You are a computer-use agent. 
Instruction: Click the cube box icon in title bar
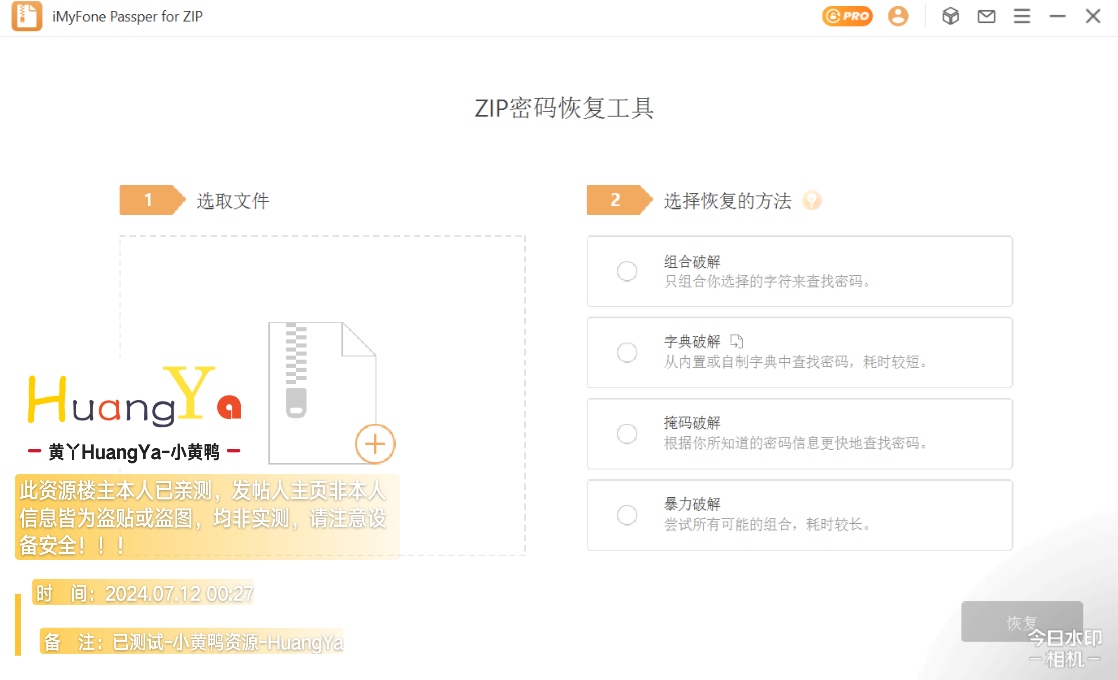tap(951, 16)
